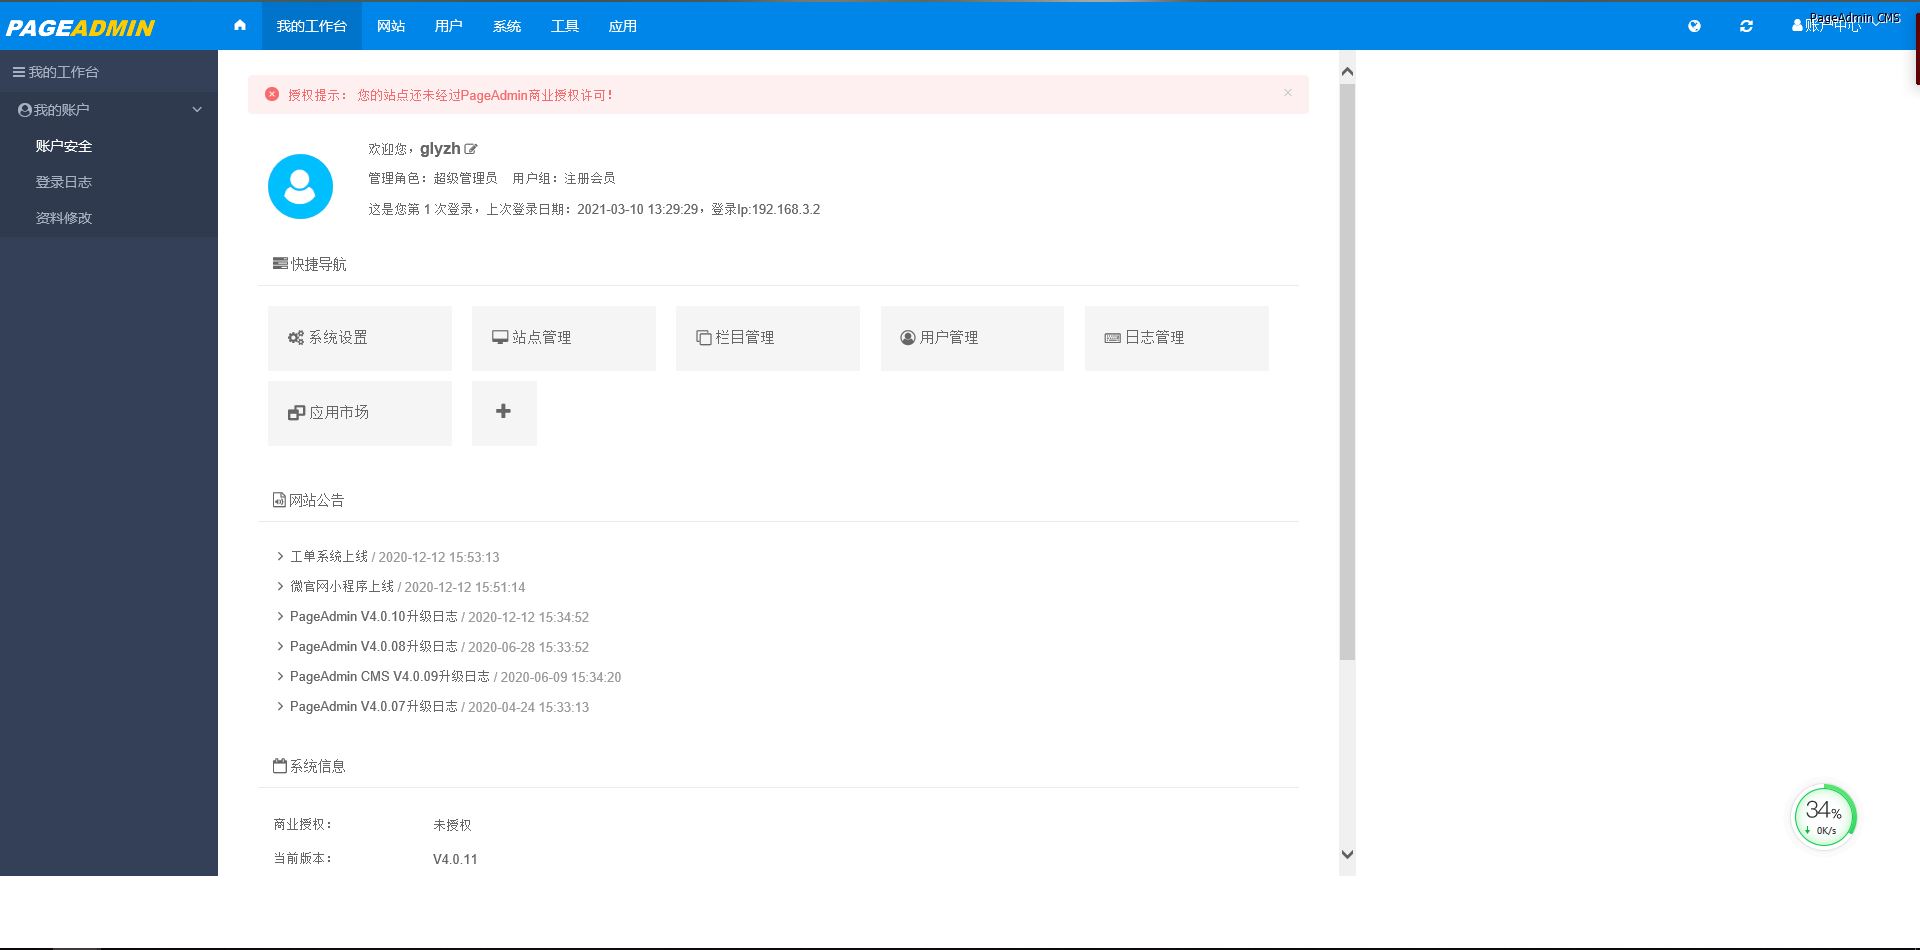Image resolution: width=1920 pixels, height=950 pixels.
Task: Toggle the 我的工作台 sidebar menu header
Action: (x=108, y=72)
